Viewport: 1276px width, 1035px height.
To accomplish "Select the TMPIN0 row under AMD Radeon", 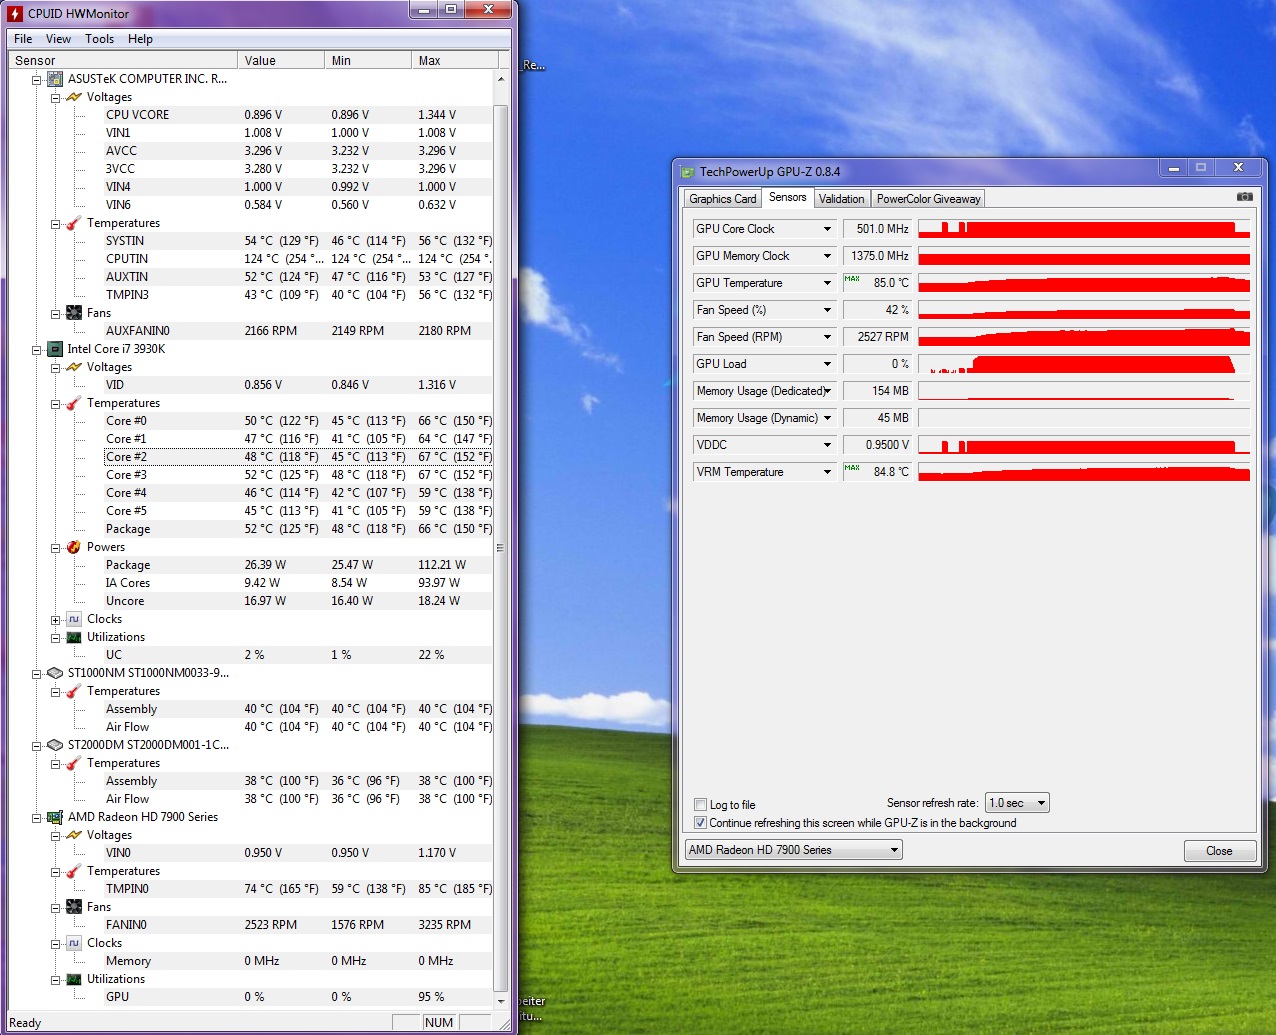I will pos(298,889).
